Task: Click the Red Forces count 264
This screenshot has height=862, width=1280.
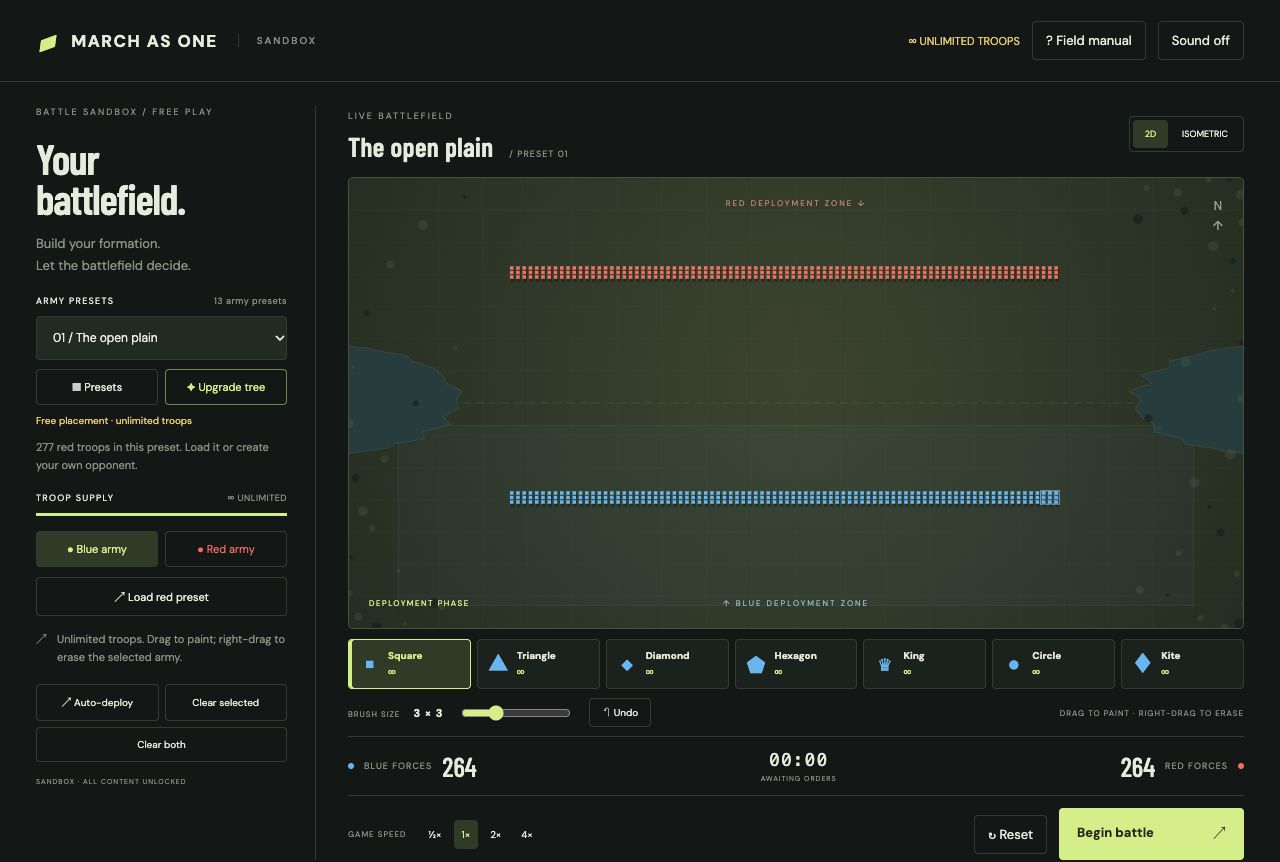Action: point(1138,767)
